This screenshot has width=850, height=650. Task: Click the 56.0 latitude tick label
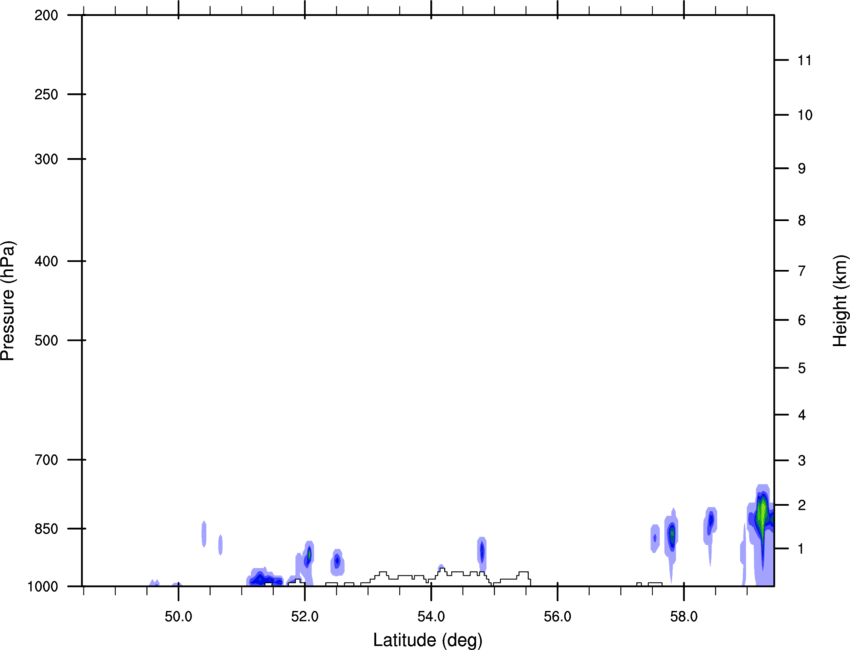pos(557,617)
